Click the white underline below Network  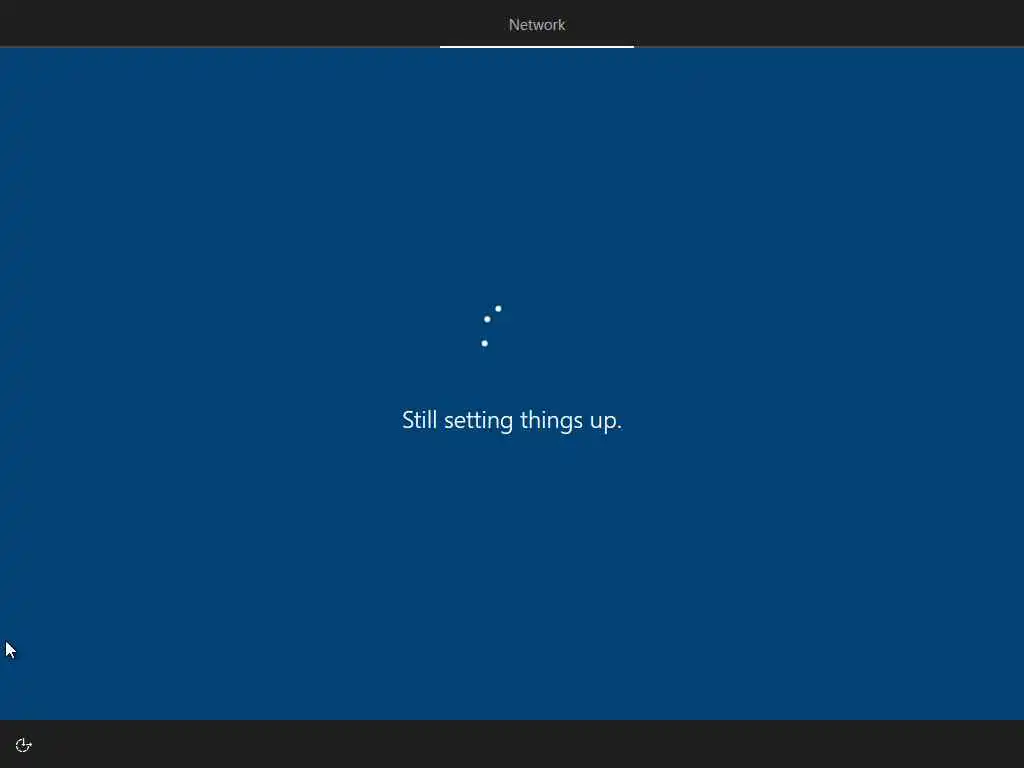pyautogui.click(x=537, y=46)
